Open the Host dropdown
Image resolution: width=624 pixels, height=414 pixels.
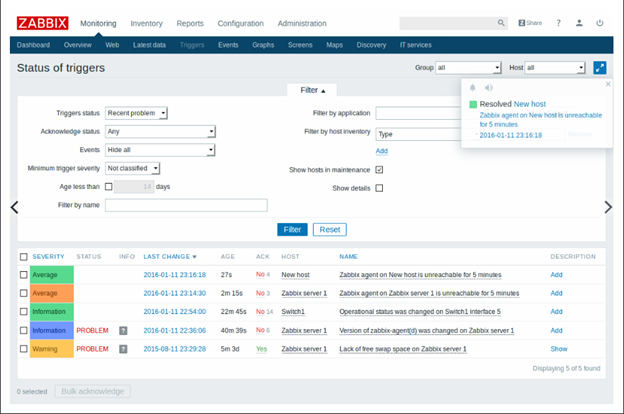coord(555,68)
